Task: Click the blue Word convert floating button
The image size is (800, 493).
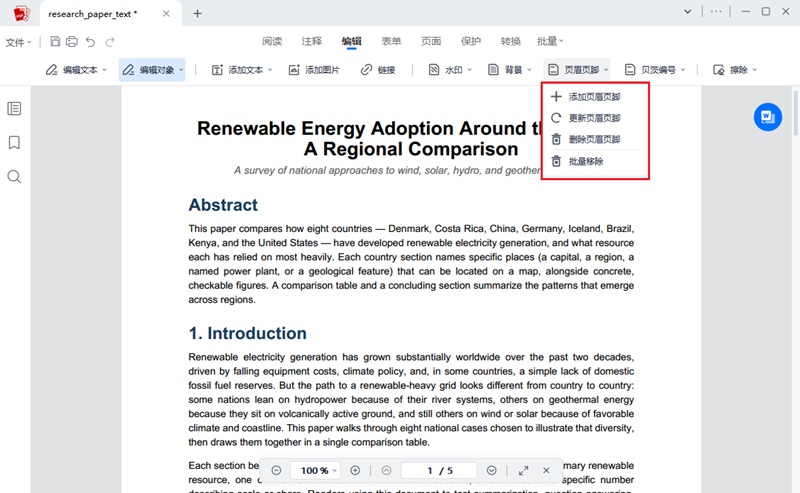Action: [x=768, y=117]
